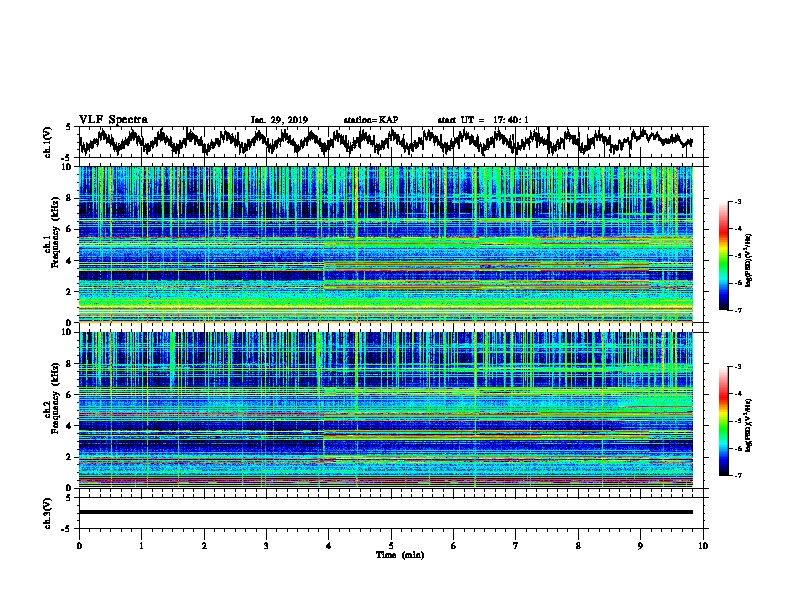The width and height of the screenshot is (792, 612).
Task: Click the "start UT = 17:40:1" header text
Action: click(x=483, y=120)
